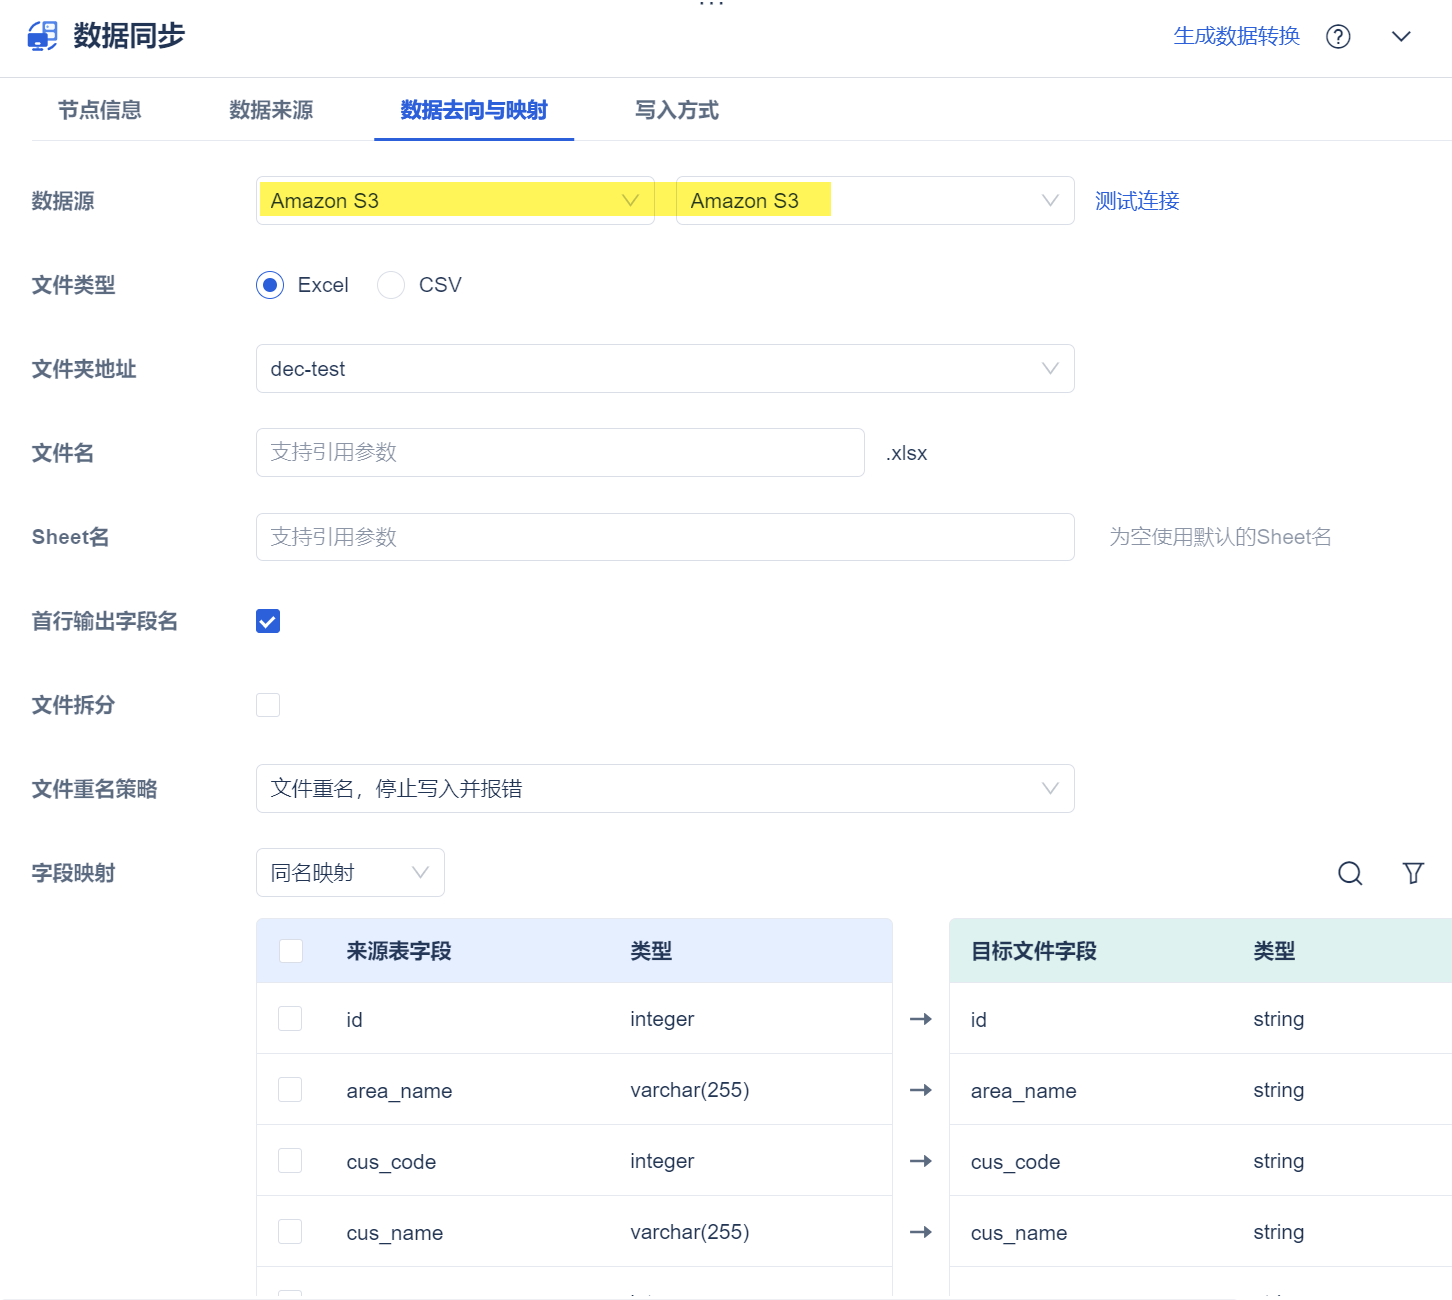Expand the 文件夹地址 dec-test dropdown

pyautogui.click(x=665, y=369)
